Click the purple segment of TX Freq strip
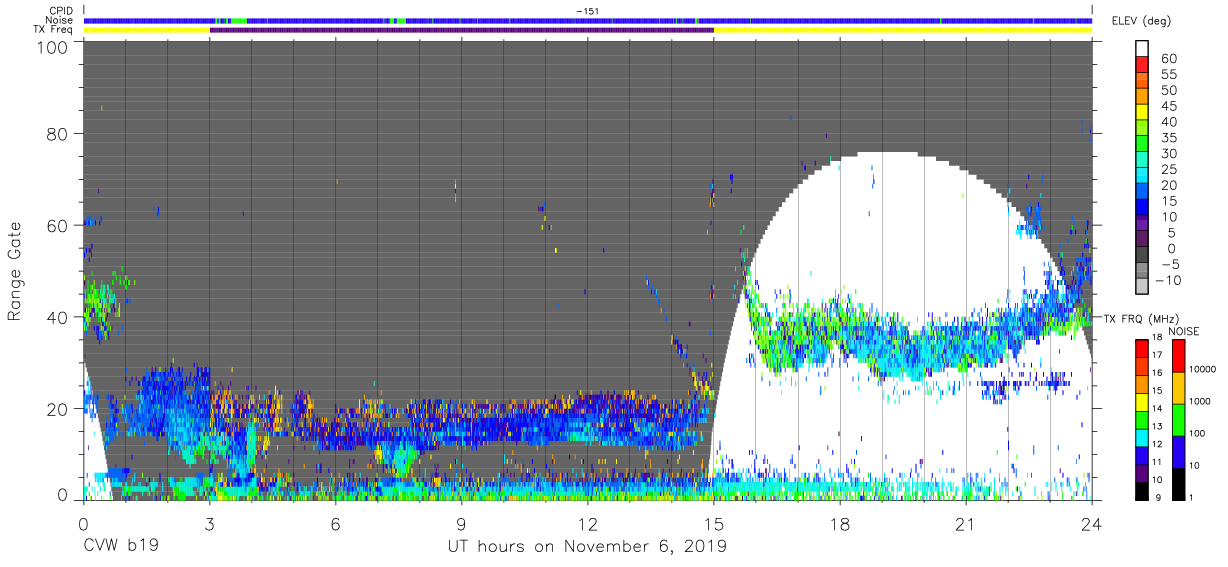The height and width of the screenshot is (567, 1228). (x=461, y=30)
